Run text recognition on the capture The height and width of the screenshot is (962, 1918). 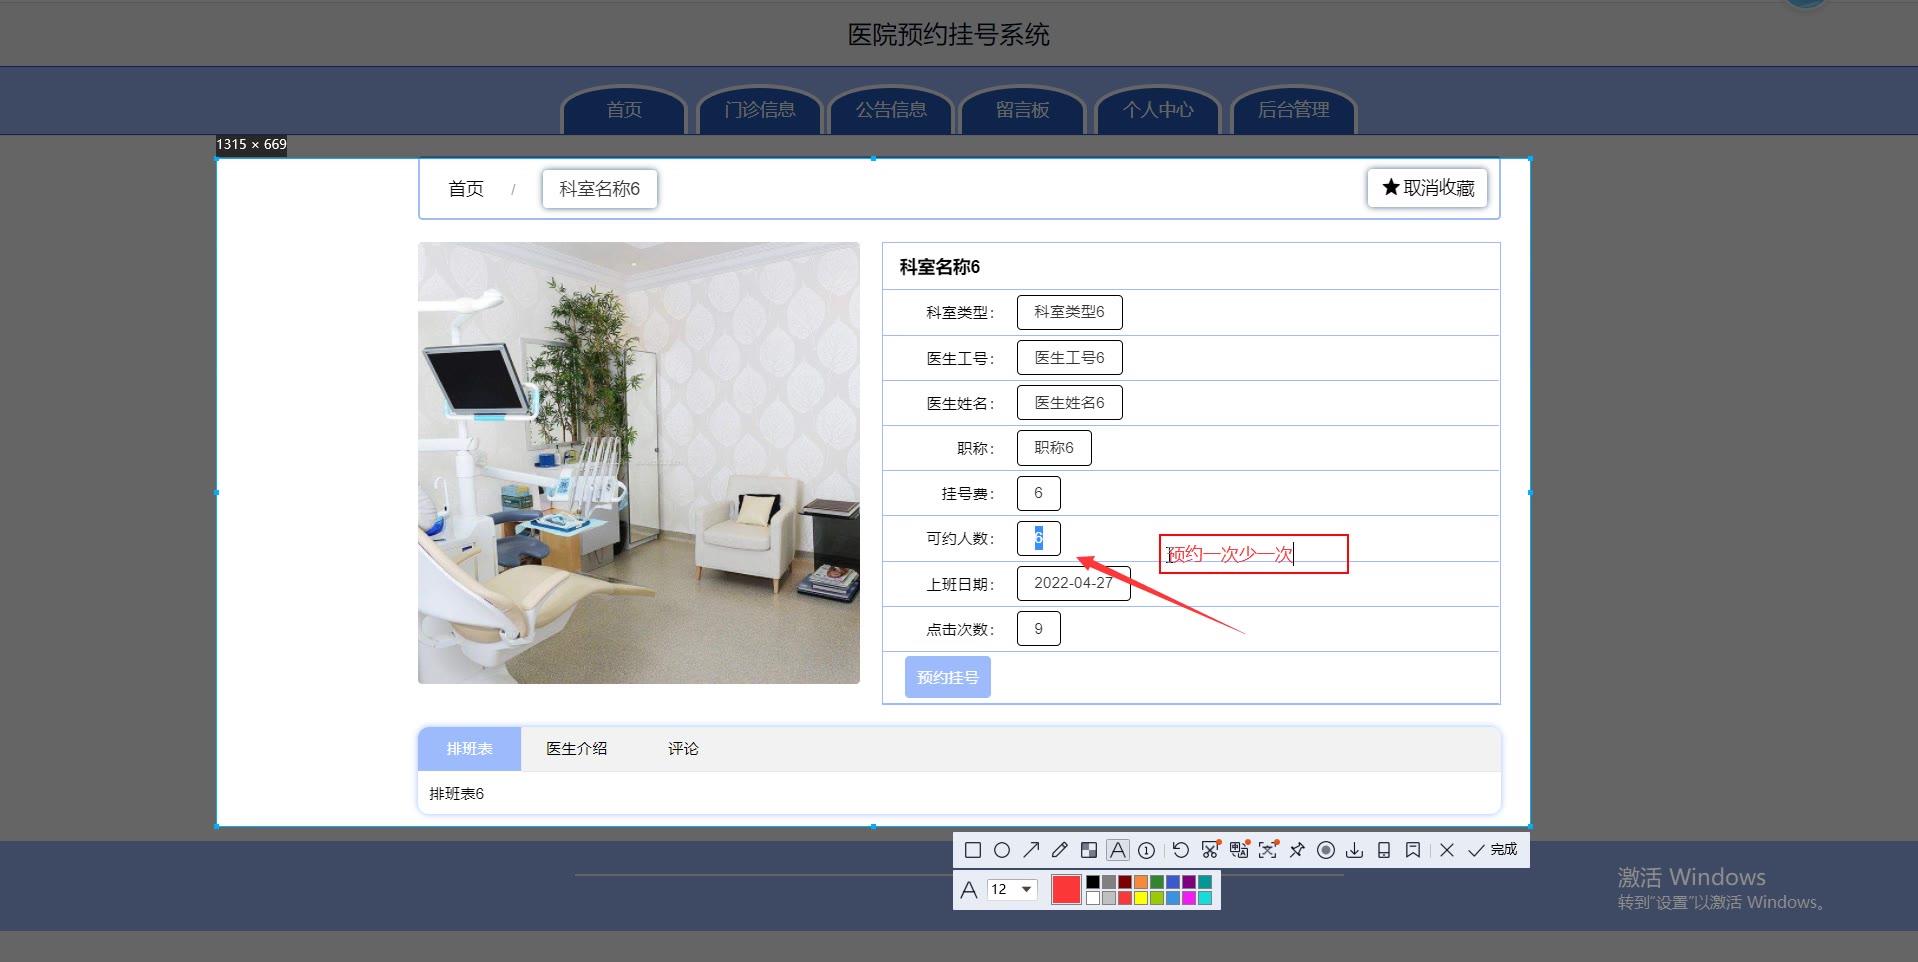click(x=1268, y=850)
